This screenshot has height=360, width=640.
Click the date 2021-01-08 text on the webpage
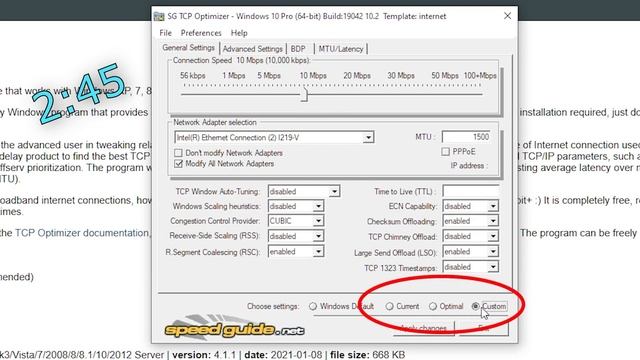point(283,355)
